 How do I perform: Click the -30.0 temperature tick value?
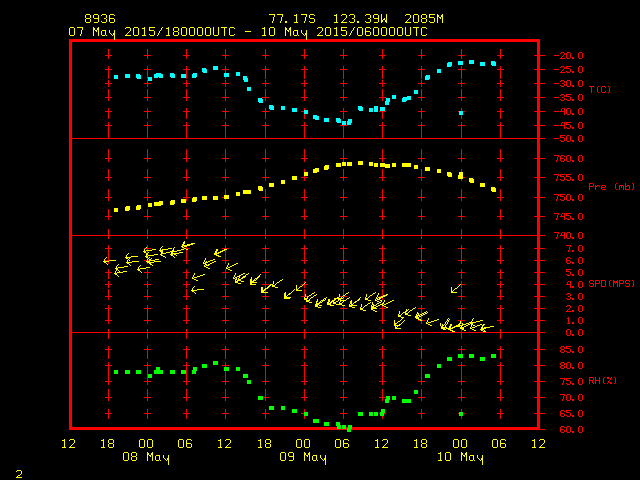[x=568, y=84]
